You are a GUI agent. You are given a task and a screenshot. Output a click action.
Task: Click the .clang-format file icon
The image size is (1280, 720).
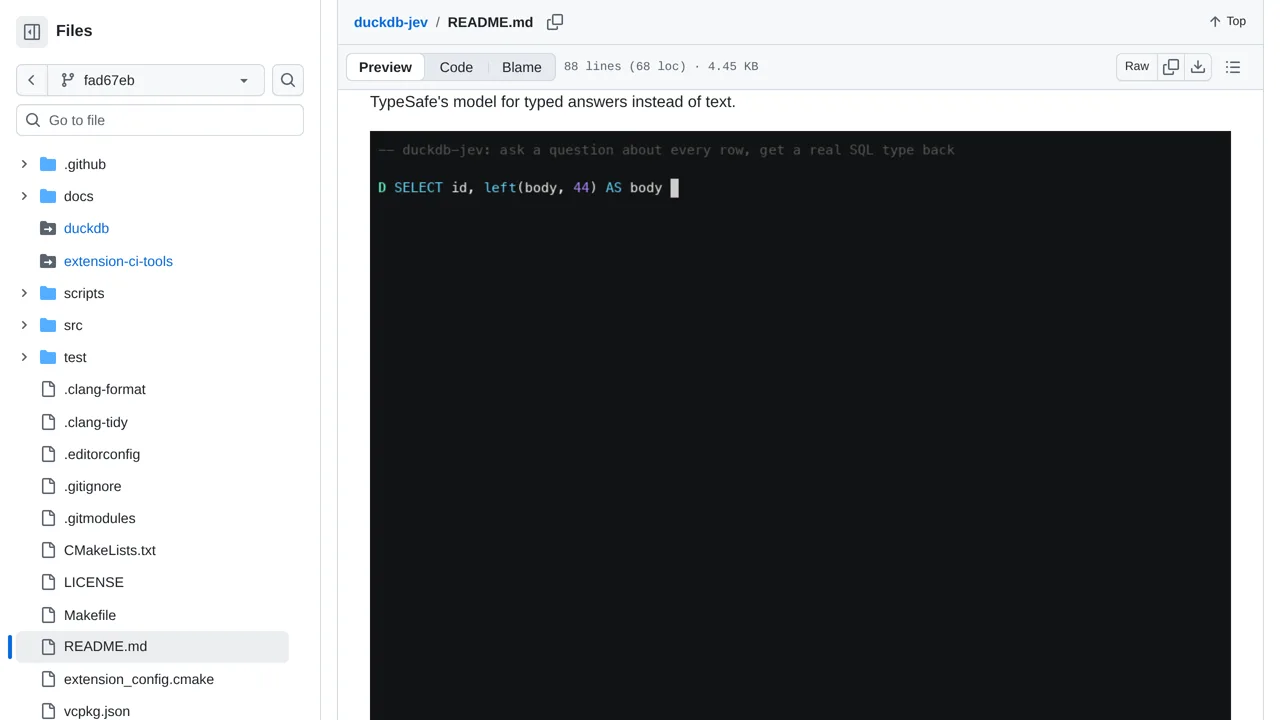pos(48,389)
